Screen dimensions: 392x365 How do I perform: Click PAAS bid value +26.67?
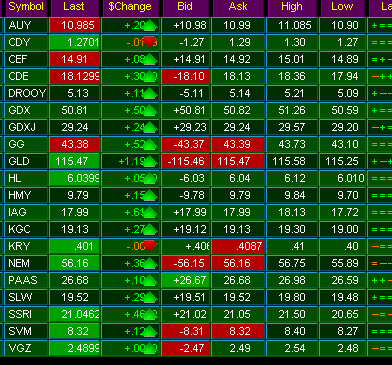click(x=186, y=280)
